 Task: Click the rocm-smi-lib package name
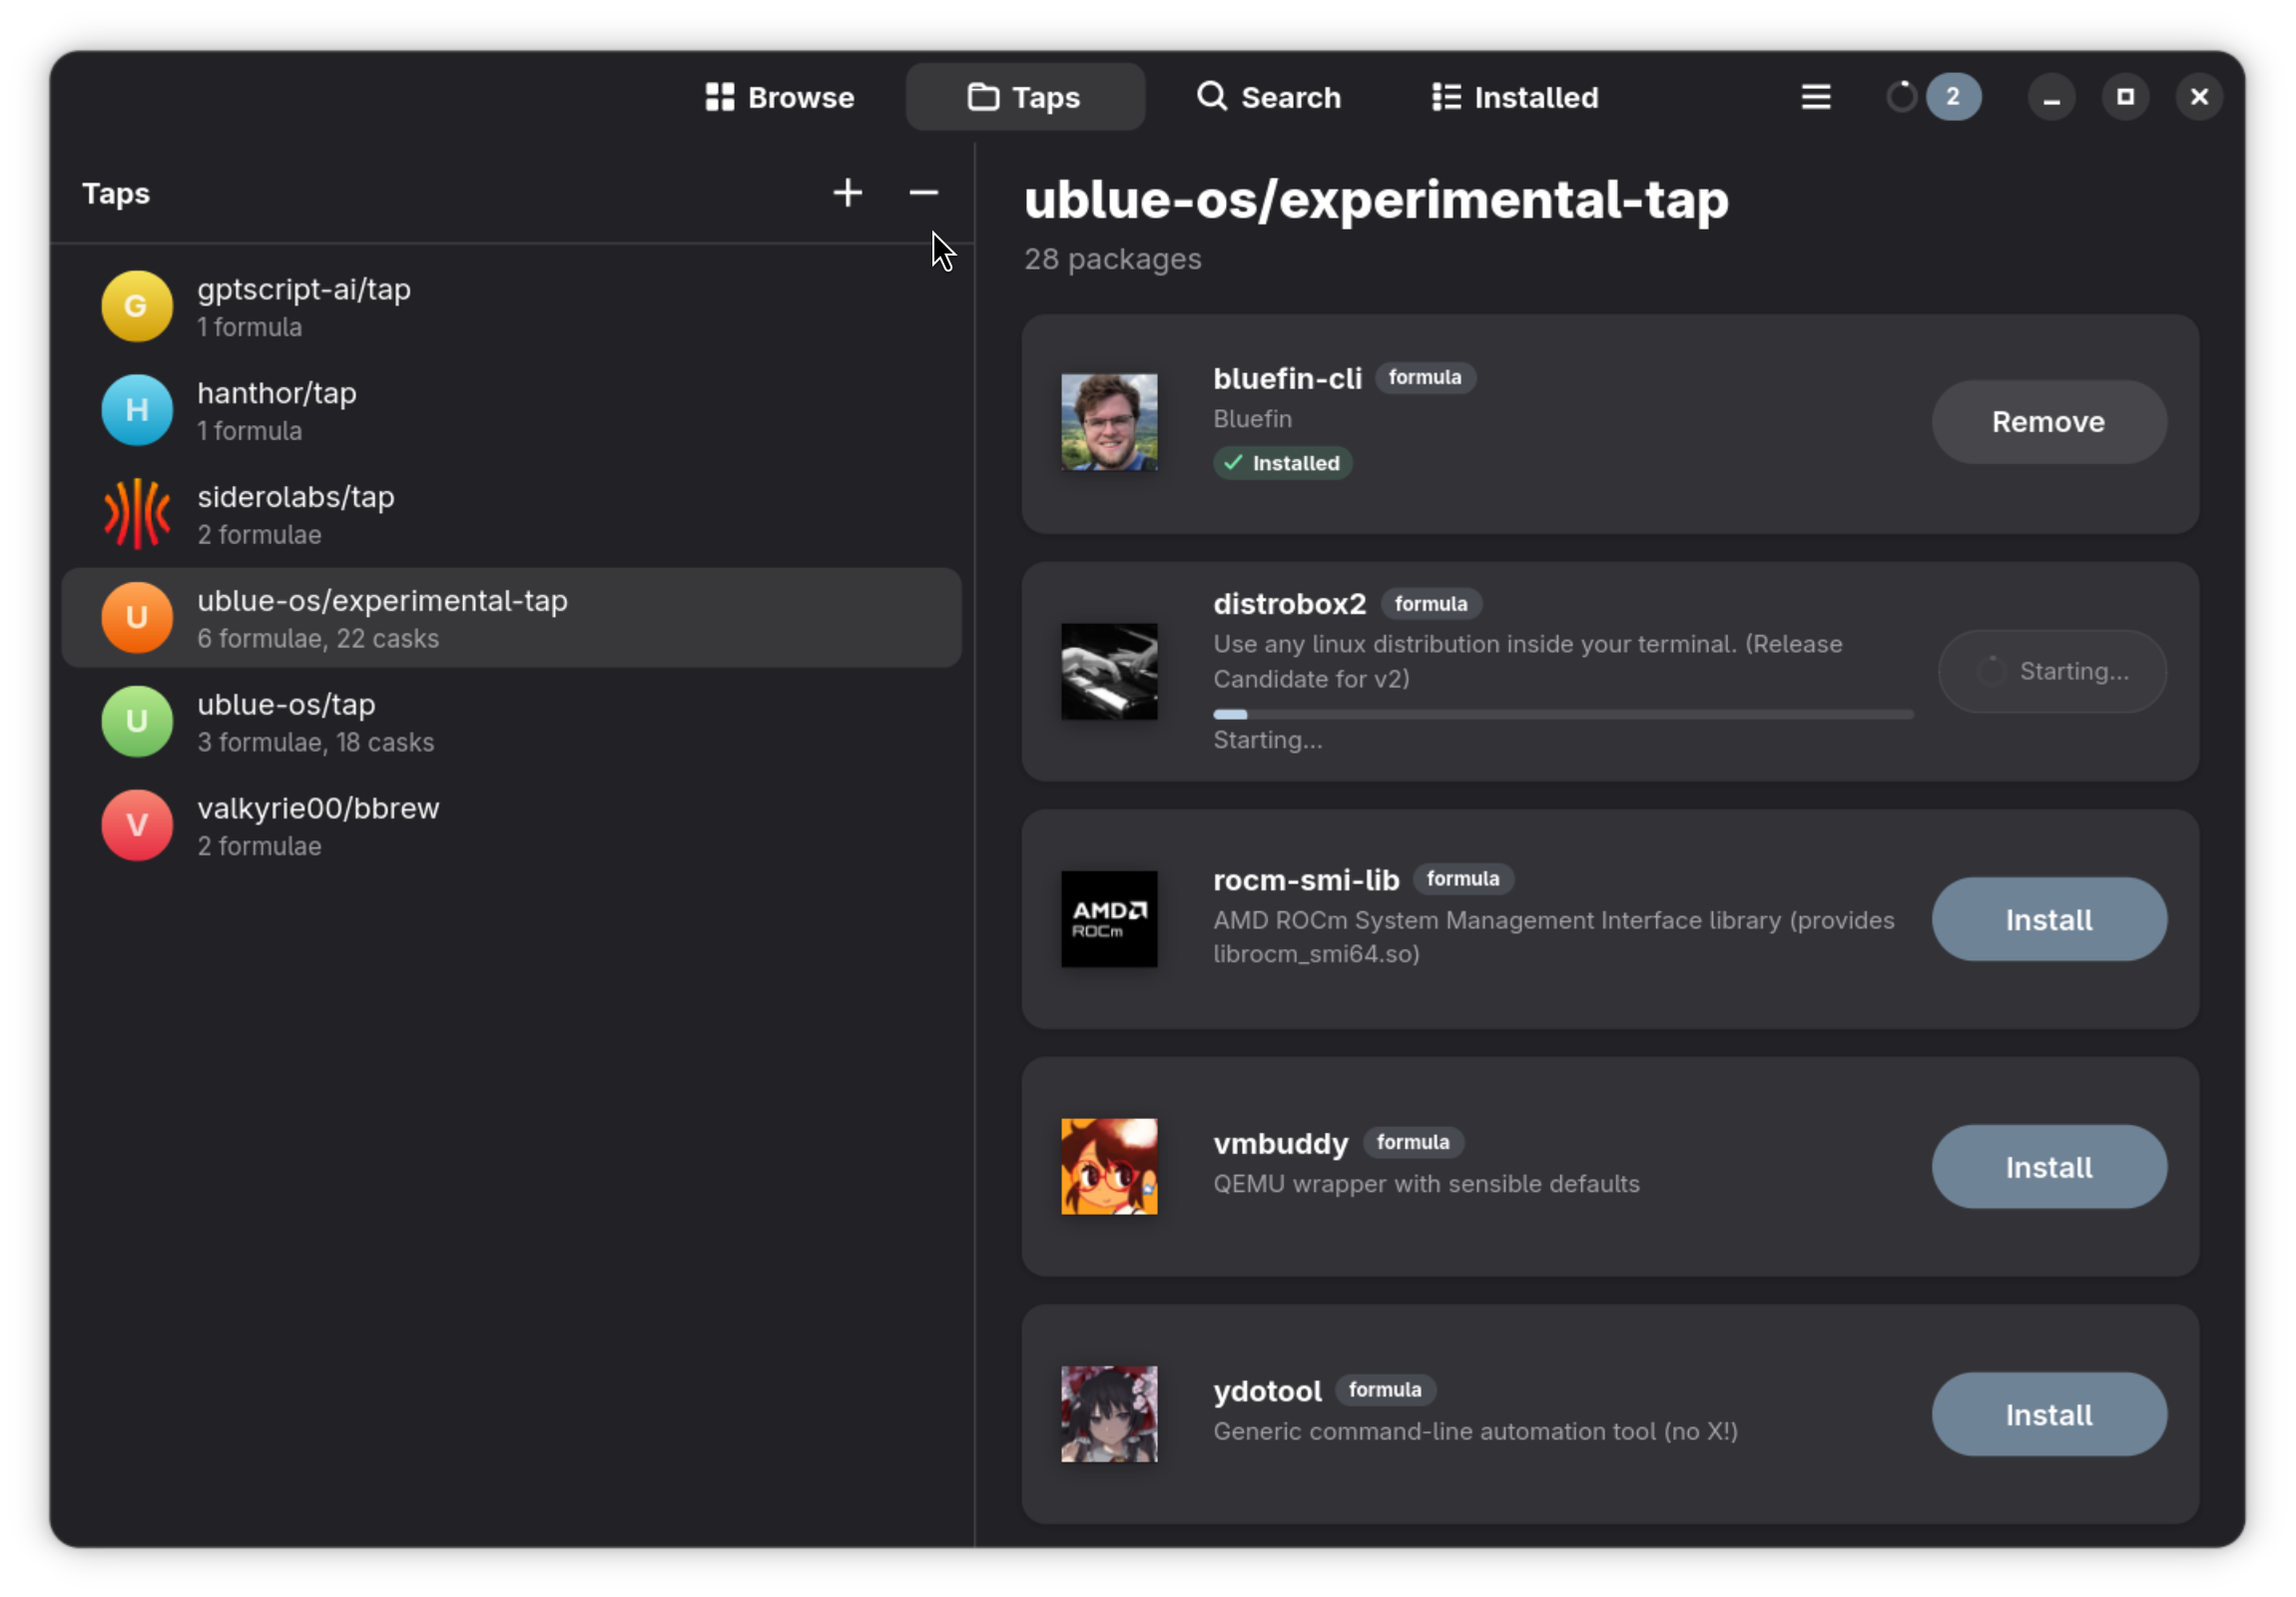(x=1306, y=880)
